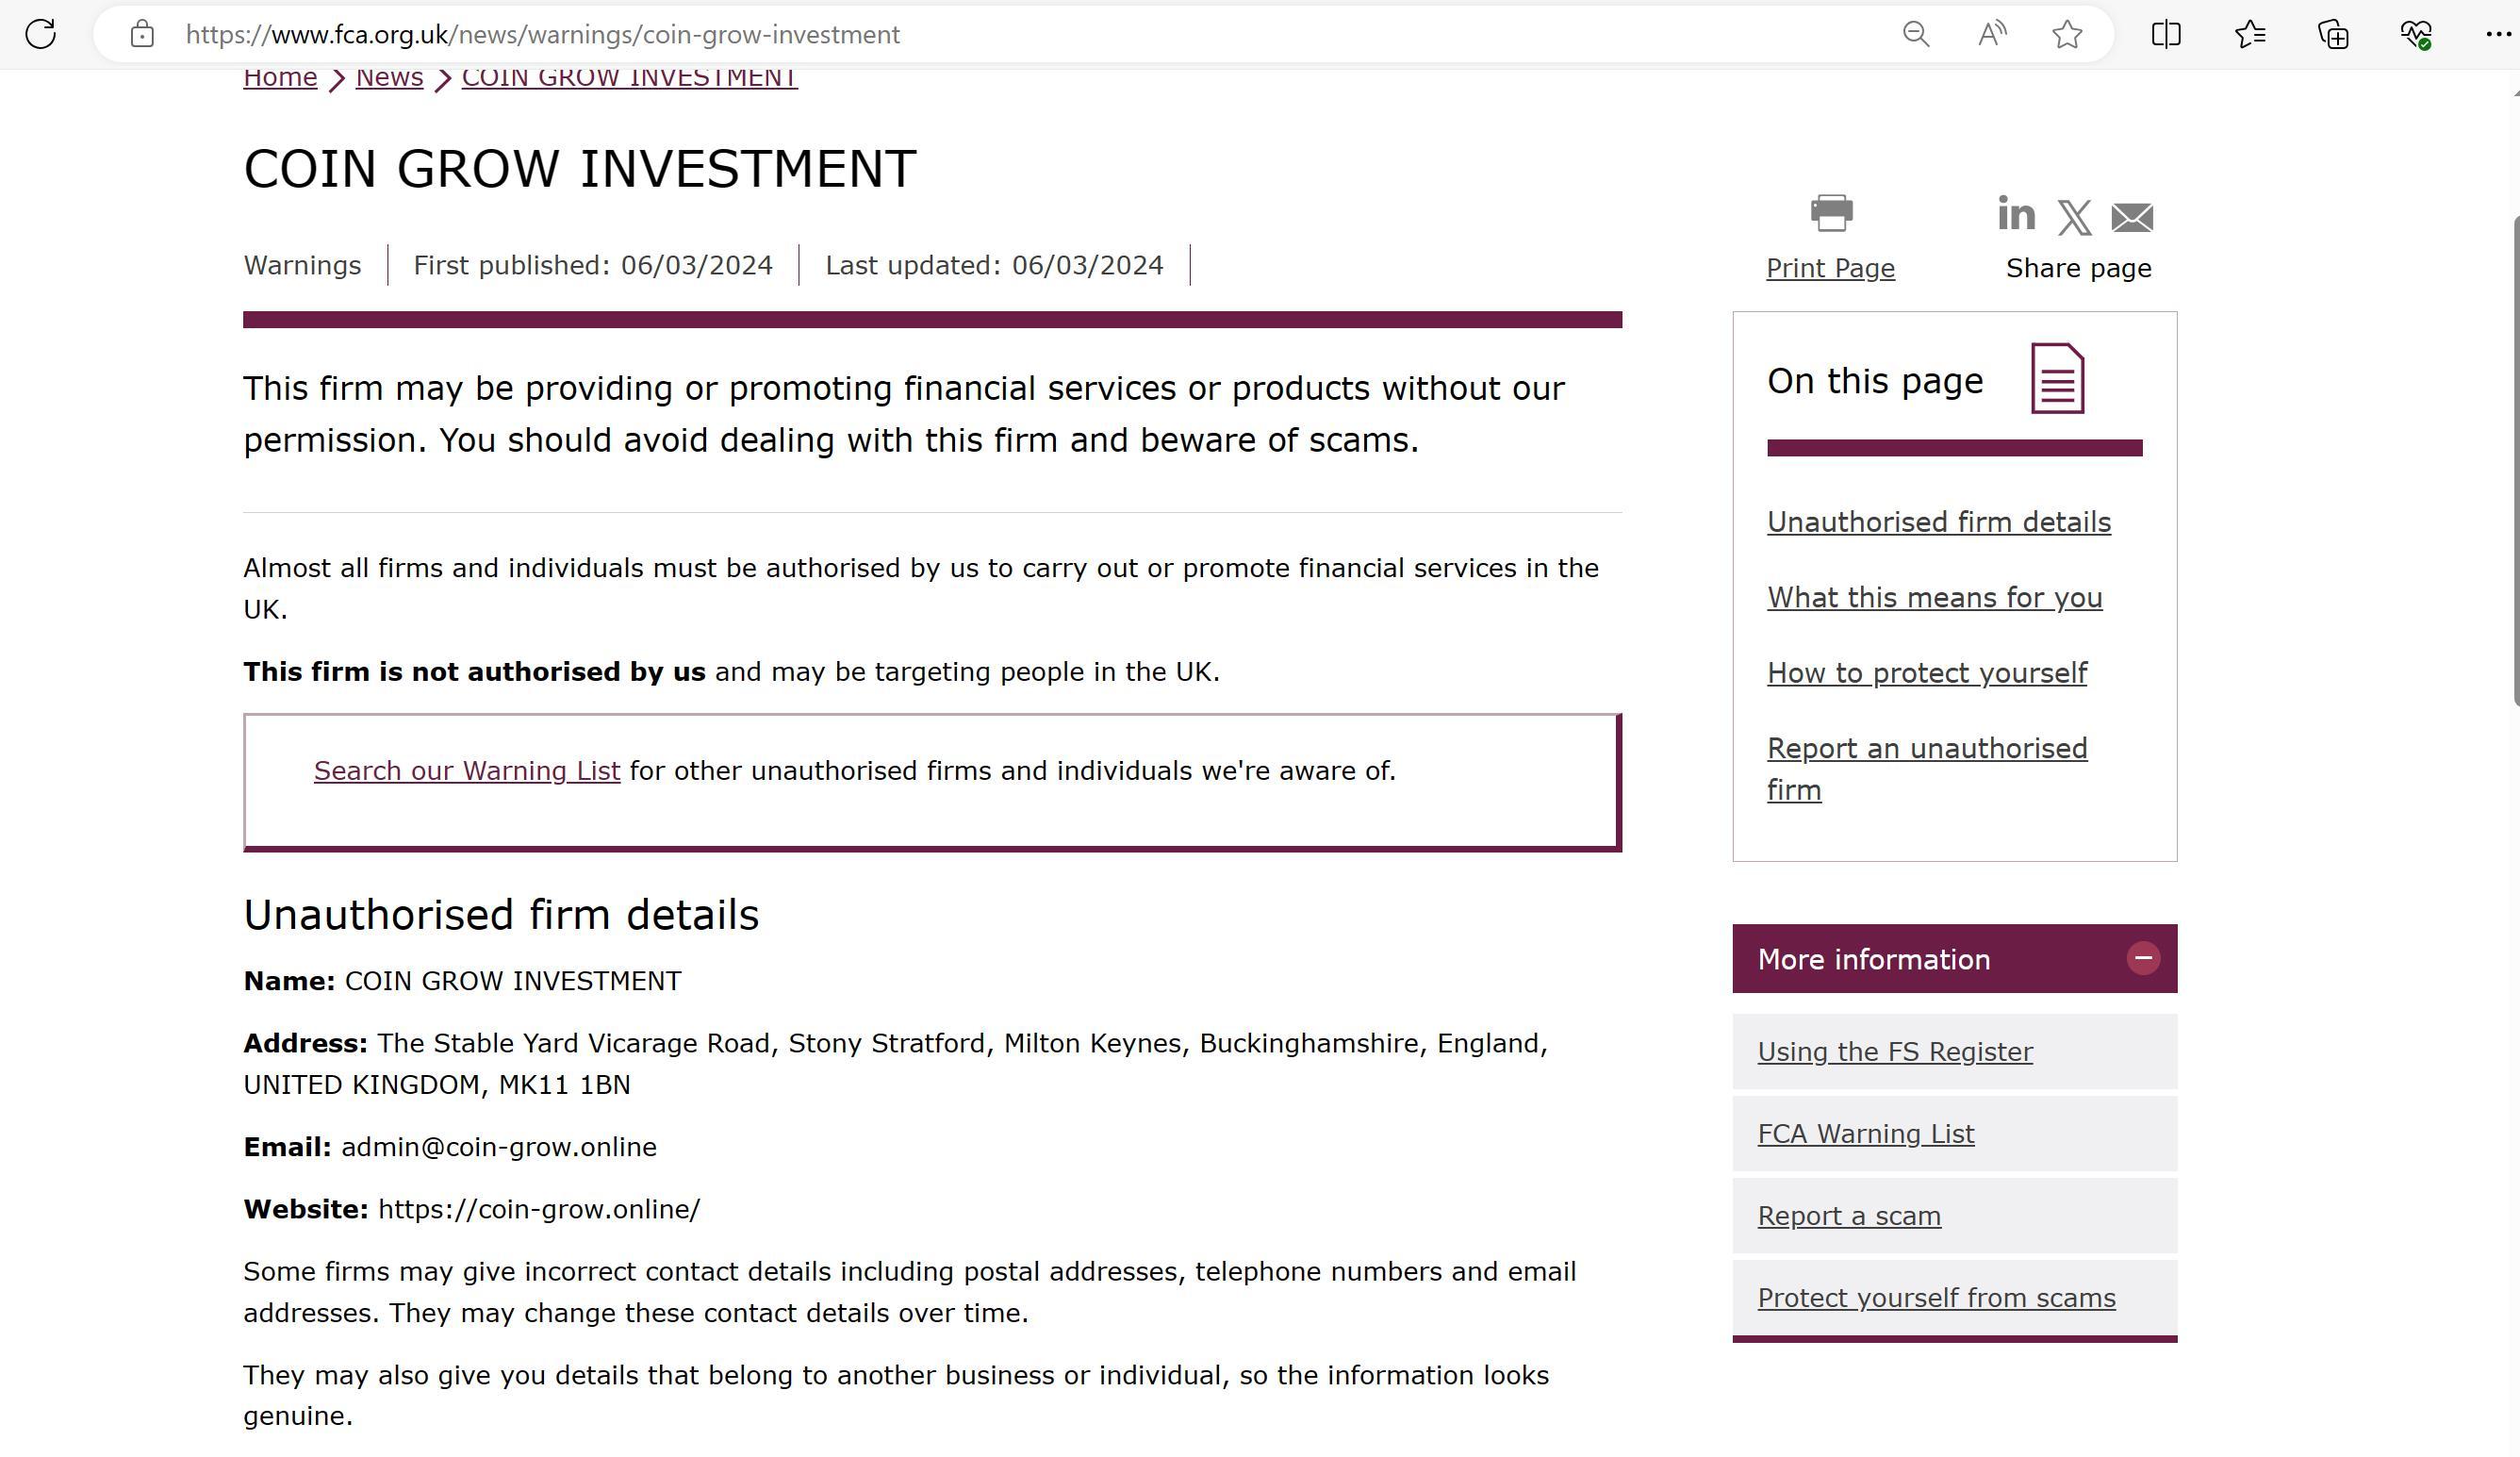2520x1457 pixels.
Task: Click the zoom out magnifier icon
Action: click(1915, 34)
